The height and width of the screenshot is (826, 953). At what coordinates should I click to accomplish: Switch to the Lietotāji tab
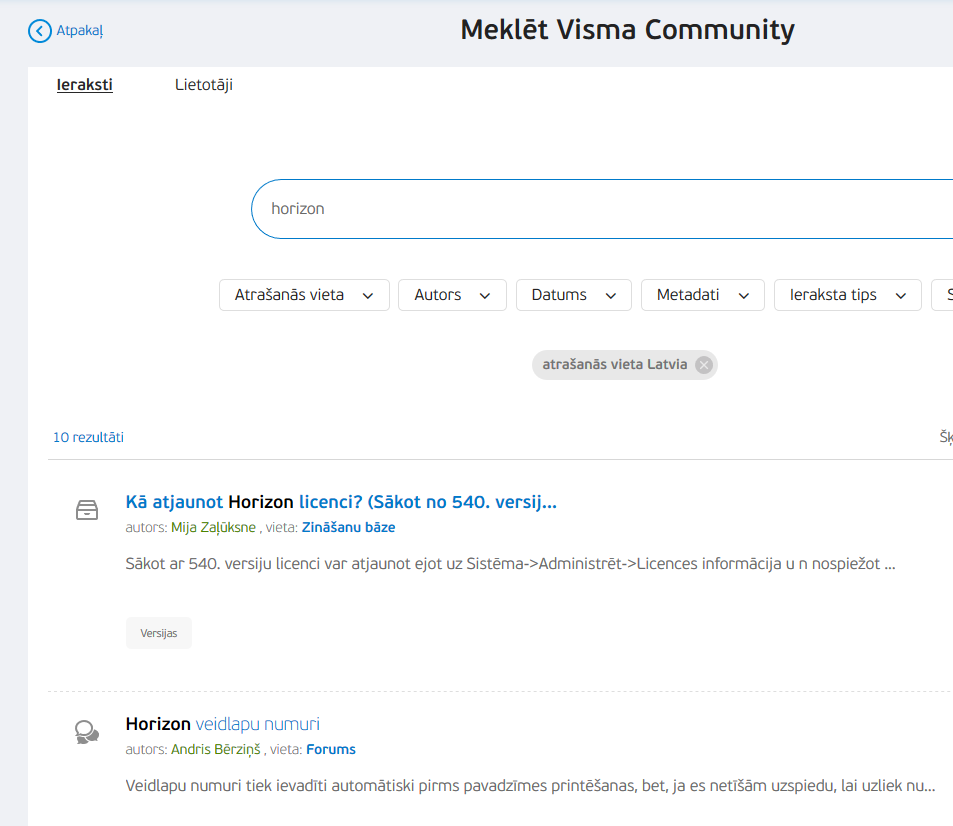point(204,84)
